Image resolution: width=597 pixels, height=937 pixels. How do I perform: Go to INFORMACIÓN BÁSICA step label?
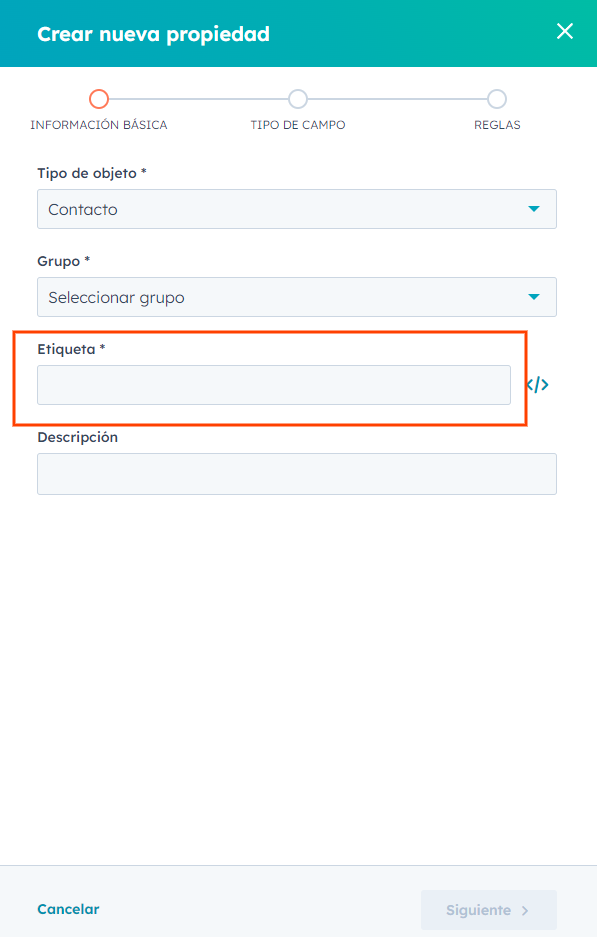coord(99,125)
